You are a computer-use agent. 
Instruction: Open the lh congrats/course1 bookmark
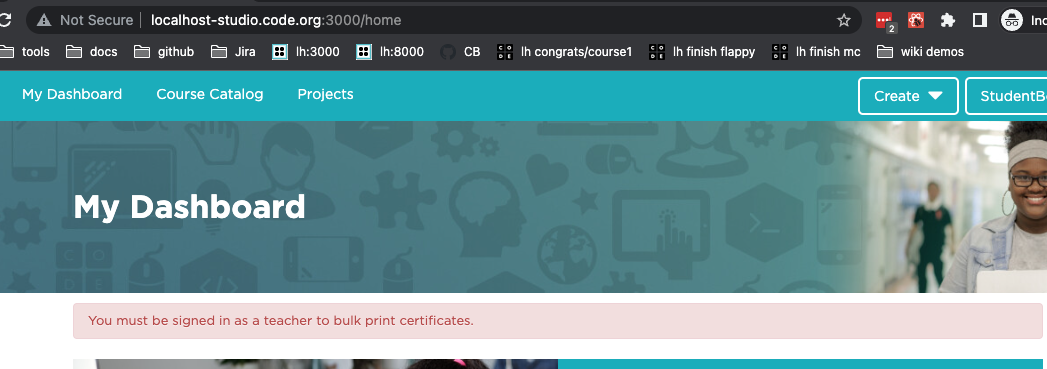coord(564,51)
